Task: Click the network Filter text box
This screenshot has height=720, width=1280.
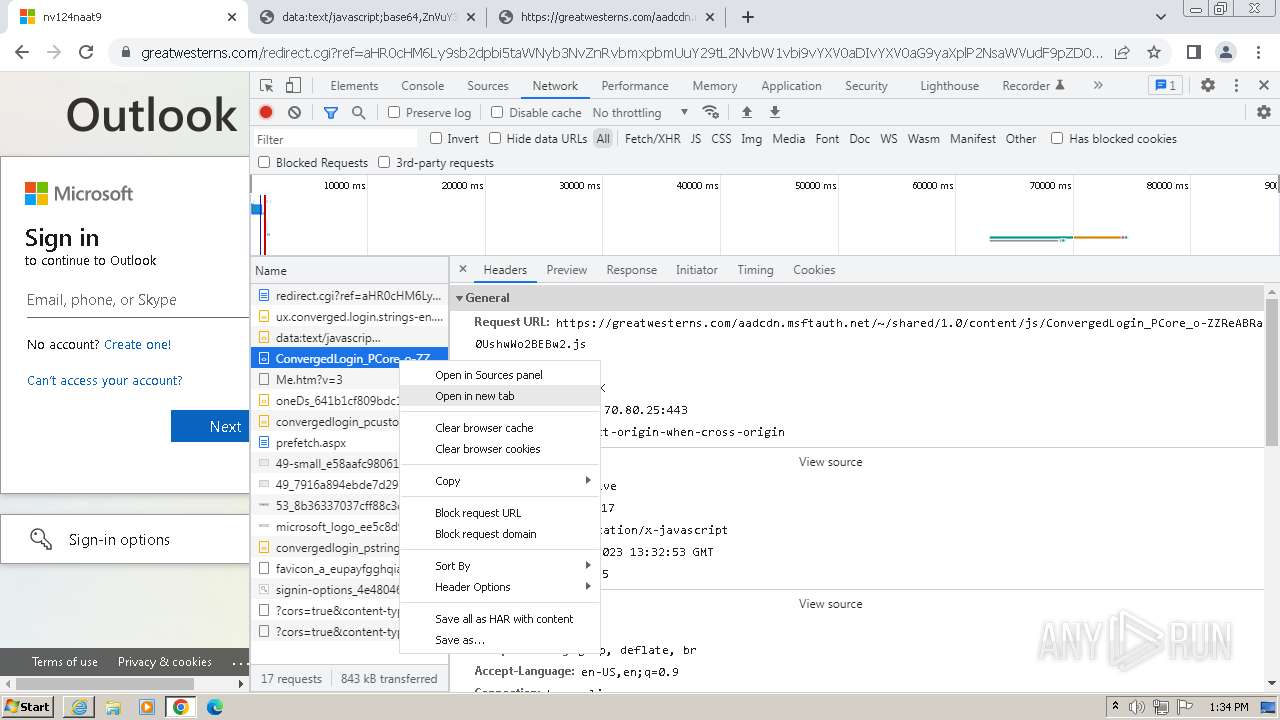Action: click(336, 139)
